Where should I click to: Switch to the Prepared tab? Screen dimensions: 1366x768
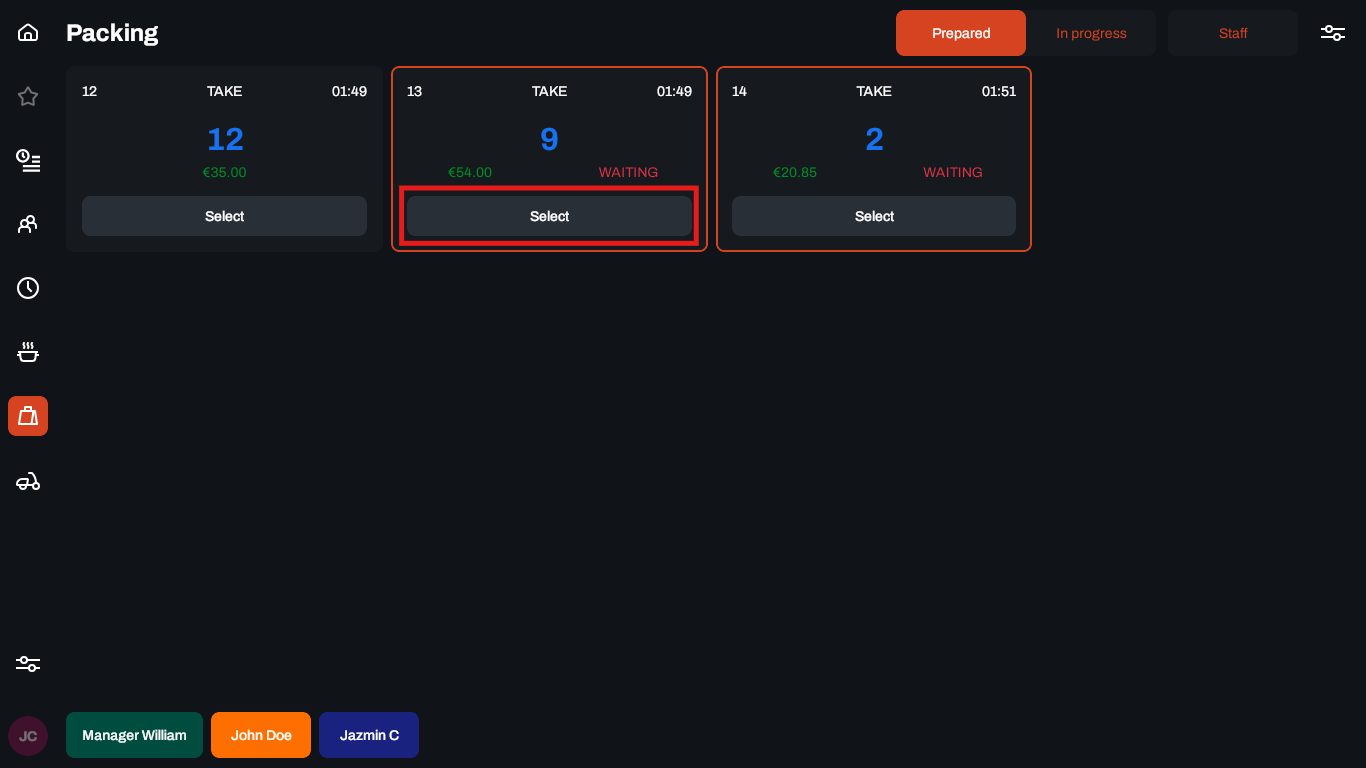click(961, 33)
